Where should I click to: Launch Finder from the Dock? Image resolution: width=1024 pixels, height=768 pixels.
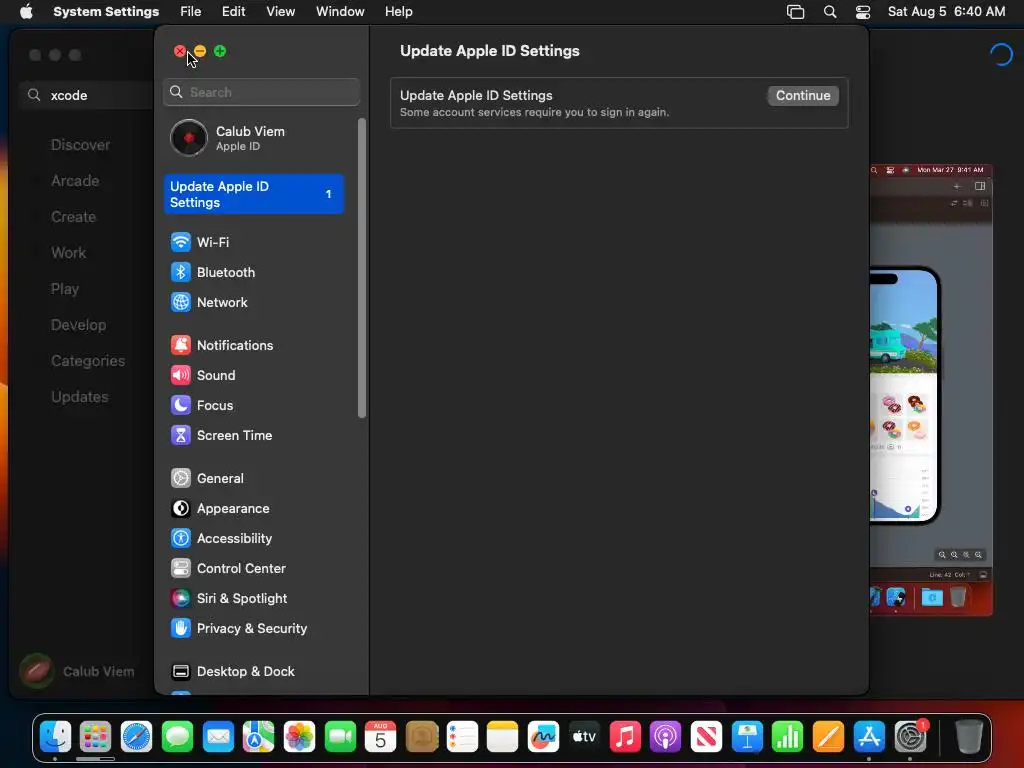(56, 737)
